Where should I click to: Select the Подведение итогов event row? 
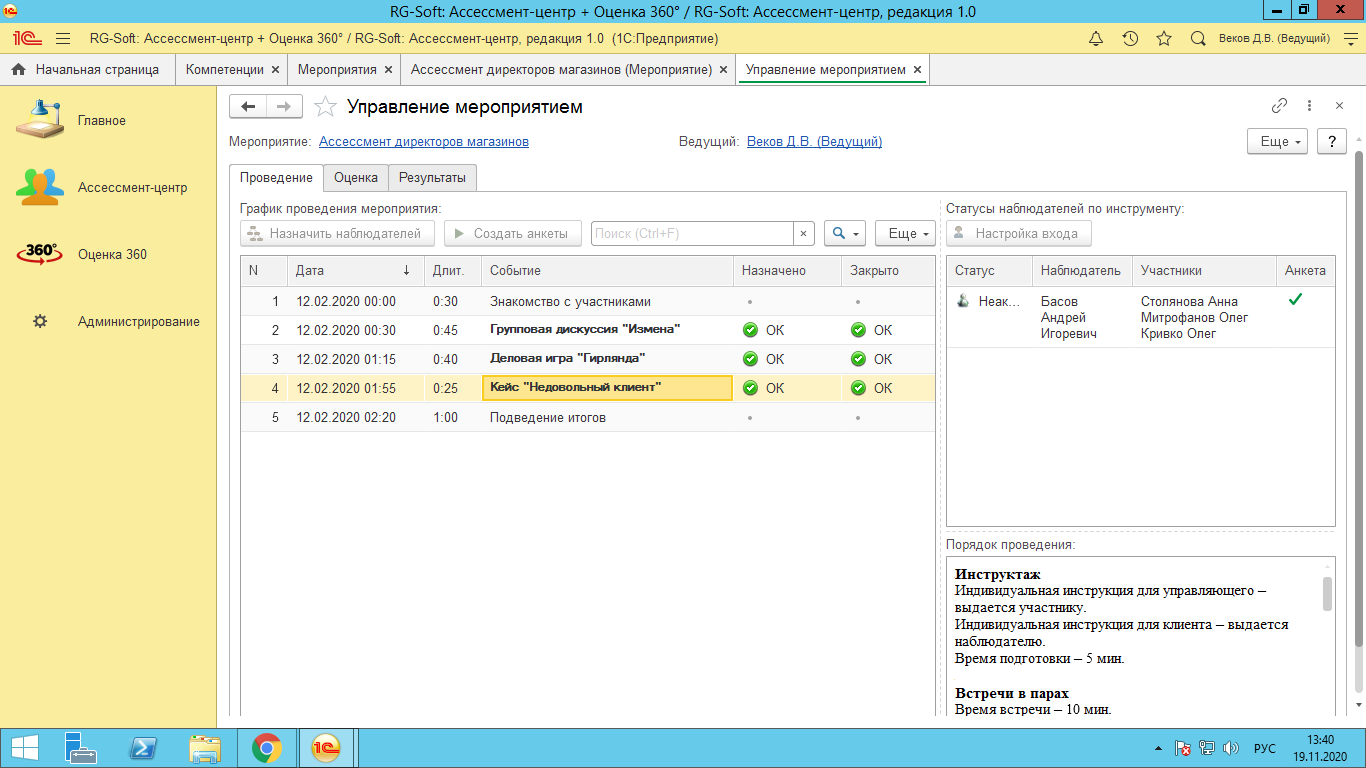point(588,417)
